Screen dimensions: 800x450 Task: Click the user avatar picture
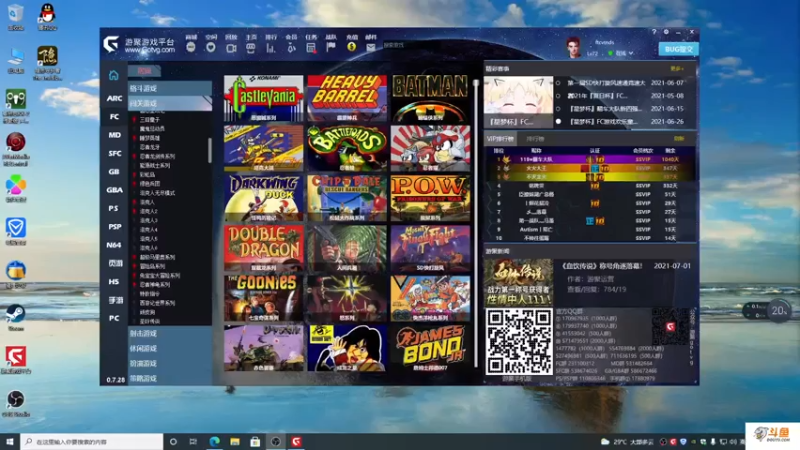[x=573, y=47]
